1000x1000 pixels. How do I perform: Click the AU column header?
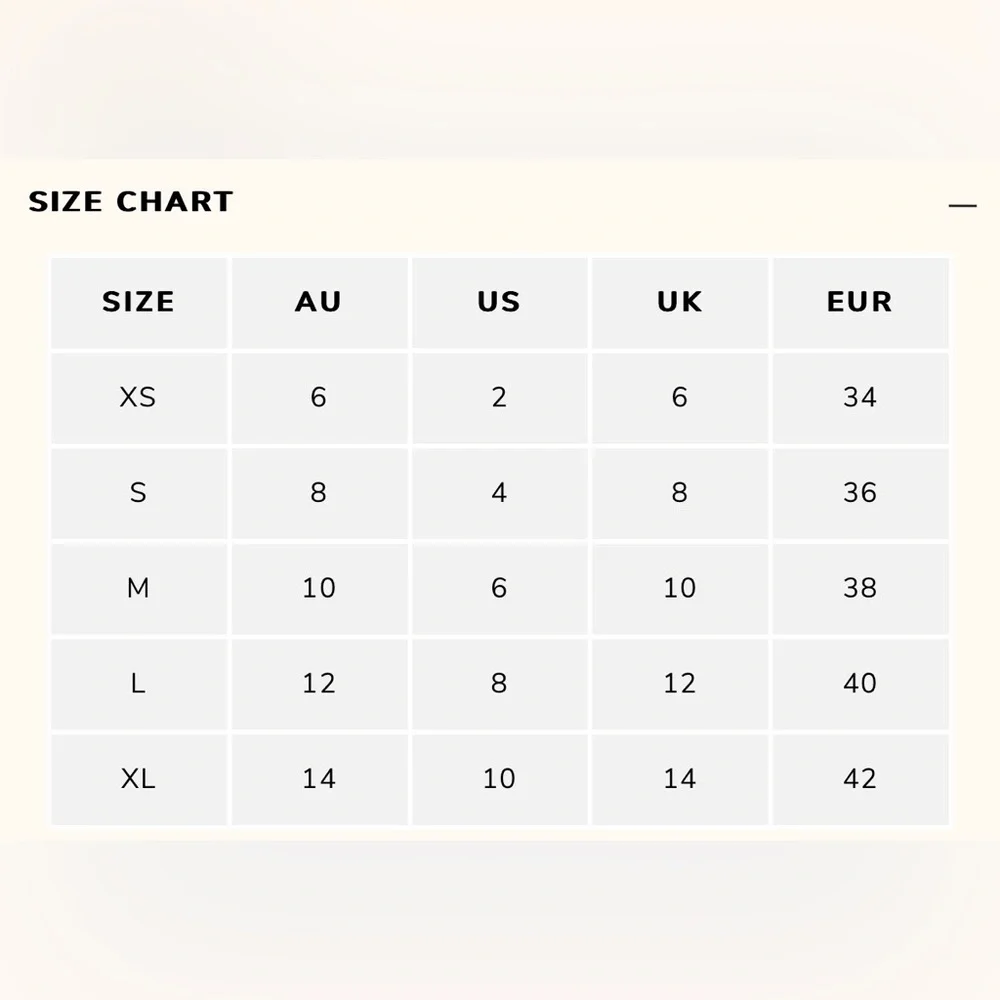click(x=318, y=301)
